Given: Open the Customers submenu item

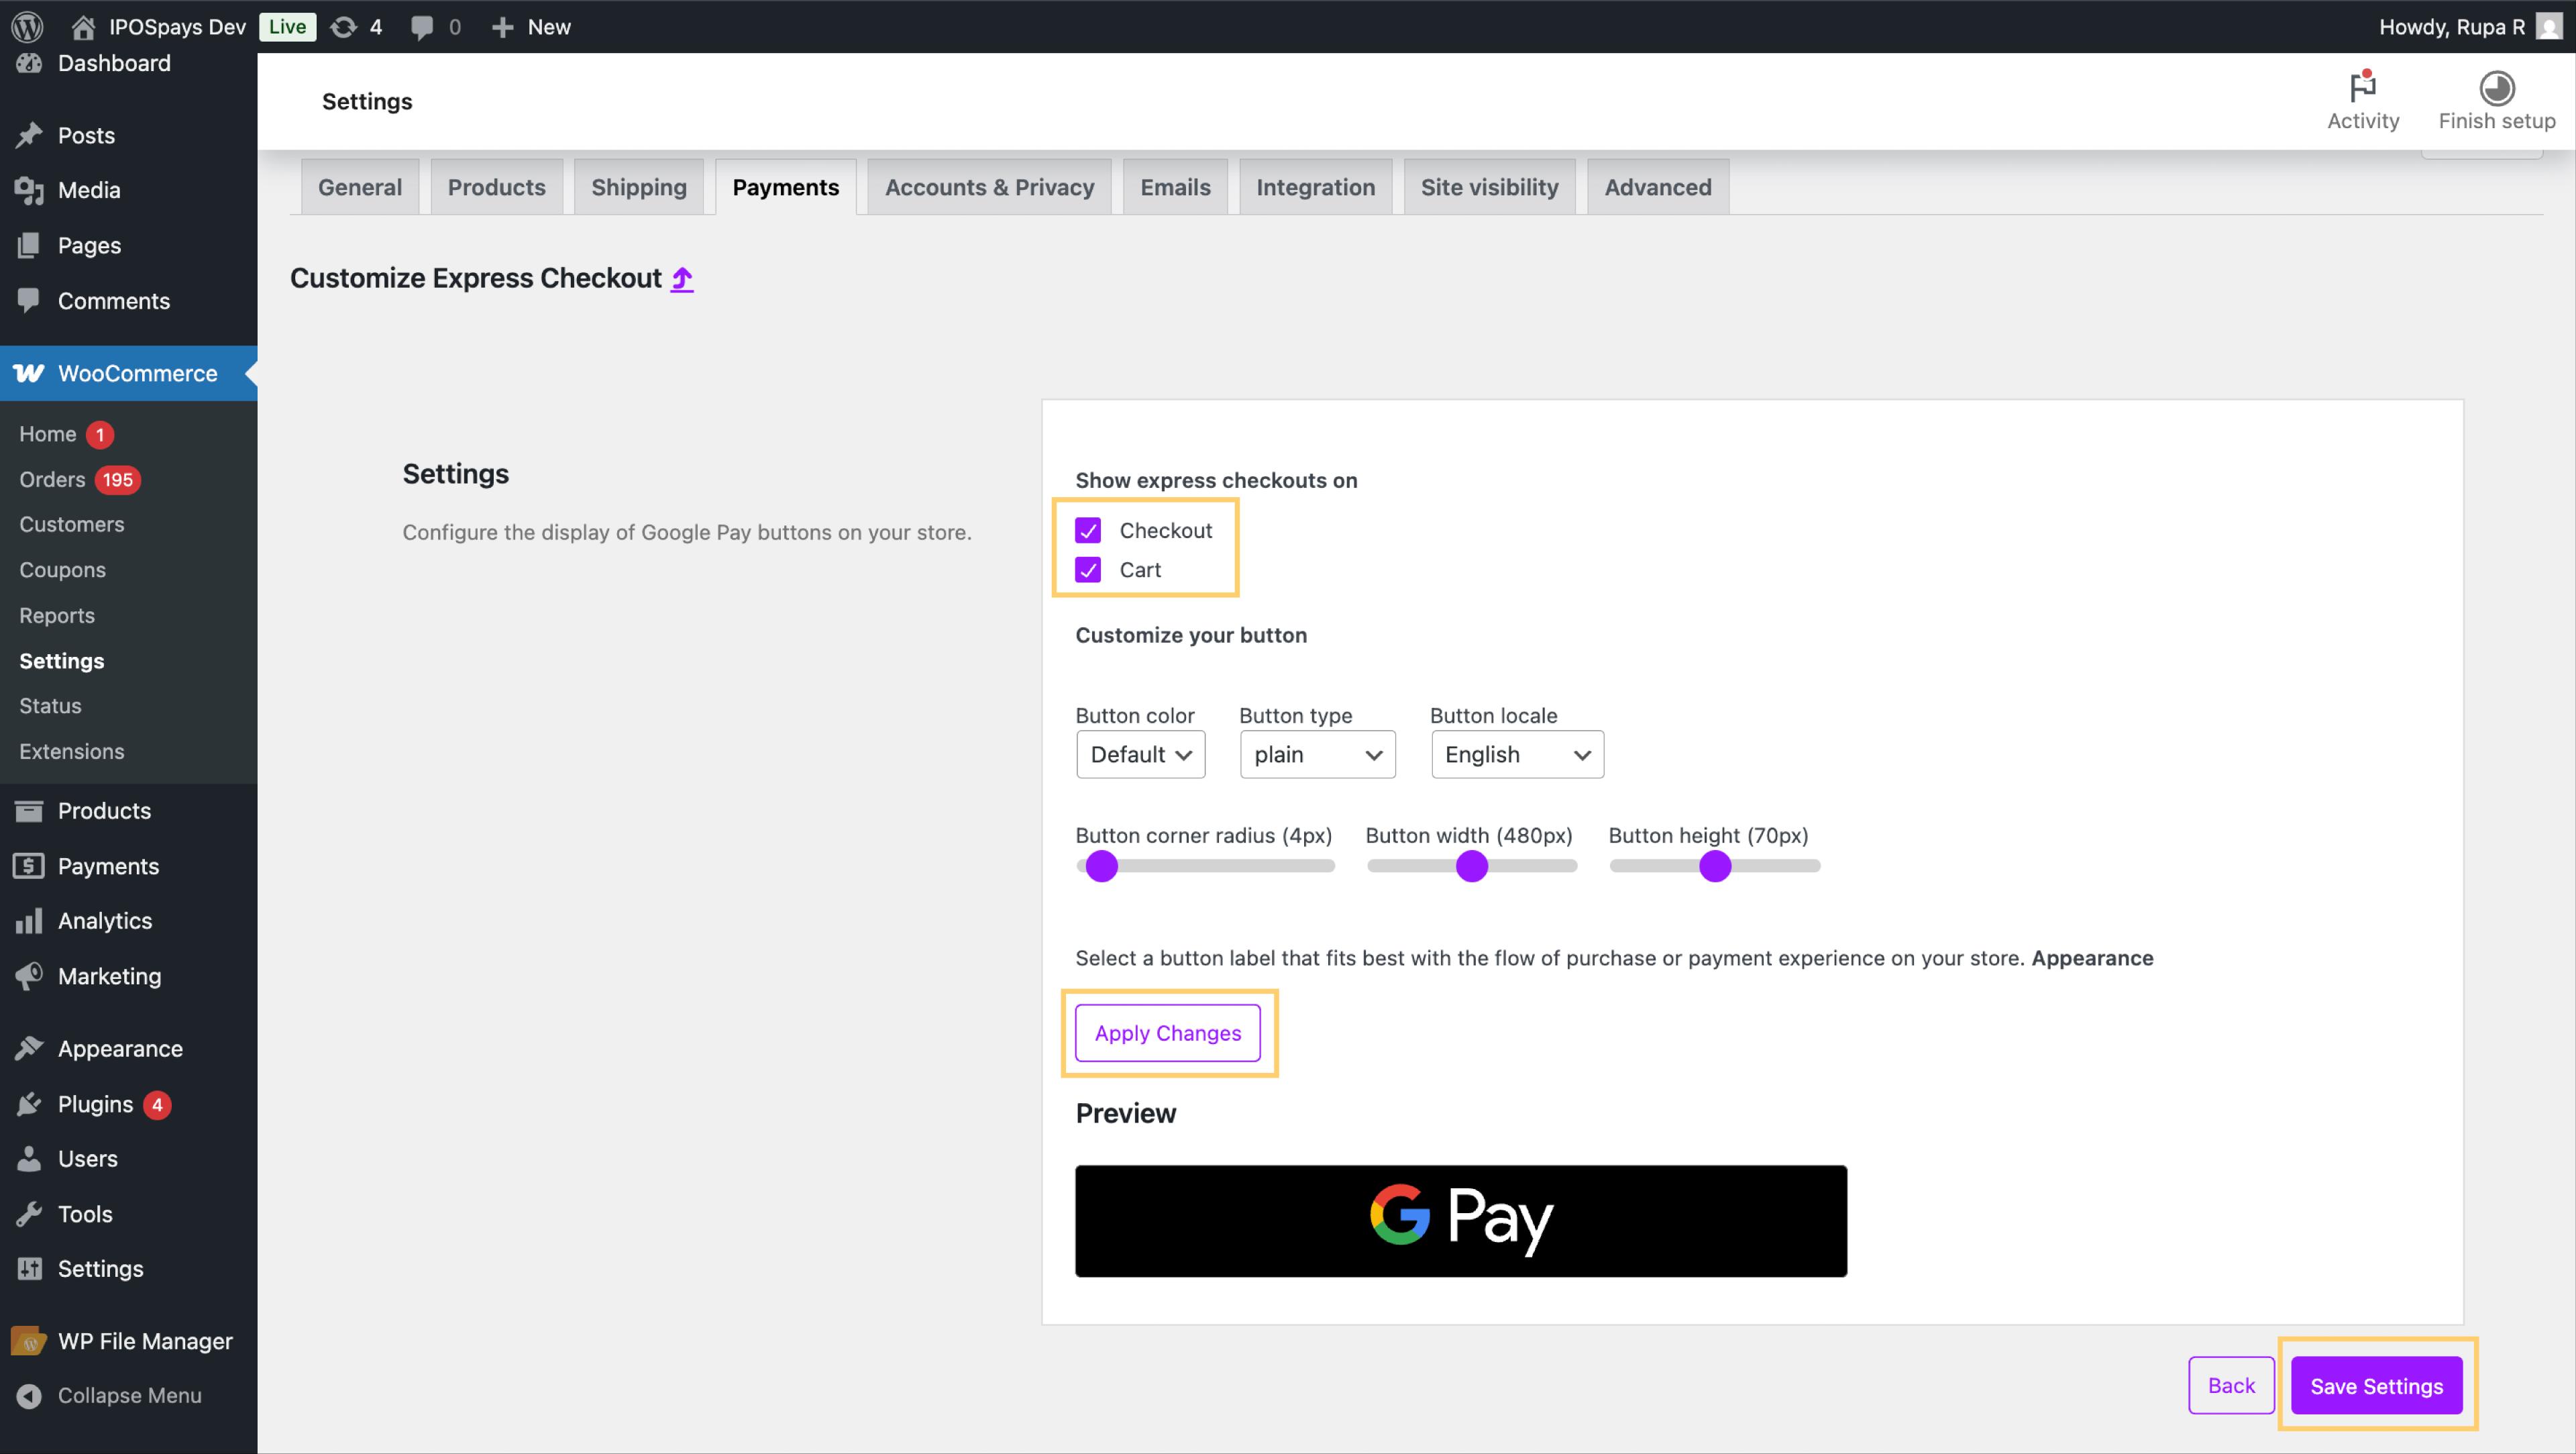Looking at the screenshot, I should point(72,524).
